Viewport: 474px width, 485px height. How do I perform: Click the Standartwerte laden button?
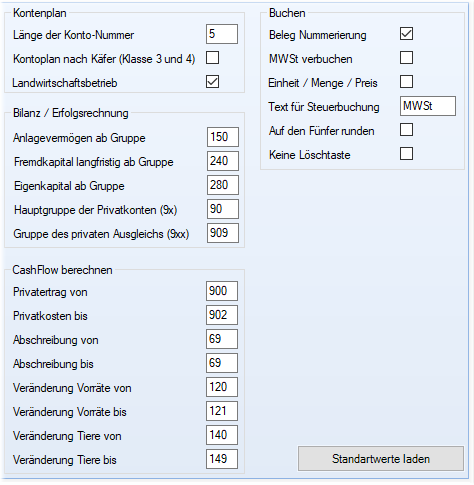[381, 459]
